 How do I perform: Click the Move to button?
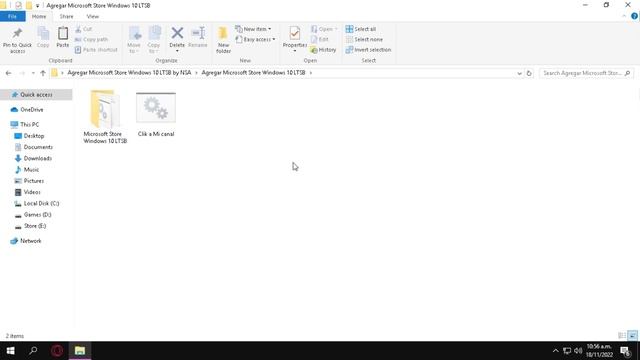coord(134,40)
